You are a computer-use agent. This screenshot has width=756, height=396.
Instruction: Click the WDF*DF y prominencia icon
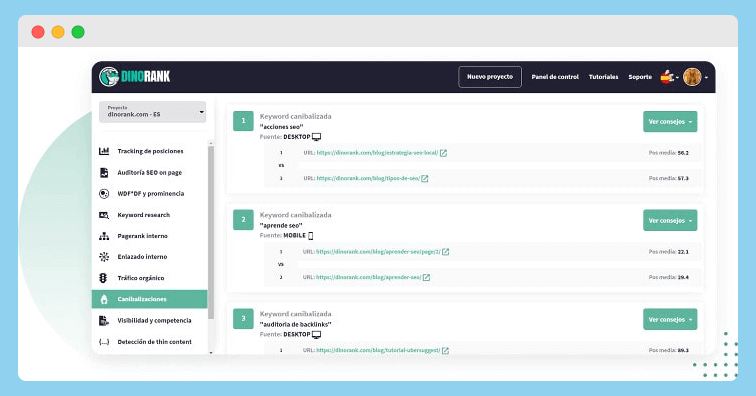pos(104,193)
